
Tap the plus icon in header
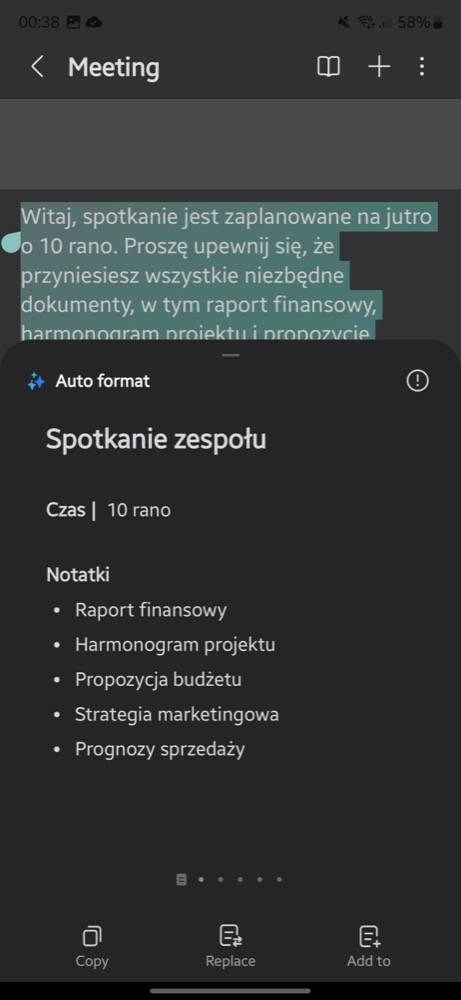[x=379, y=67]
